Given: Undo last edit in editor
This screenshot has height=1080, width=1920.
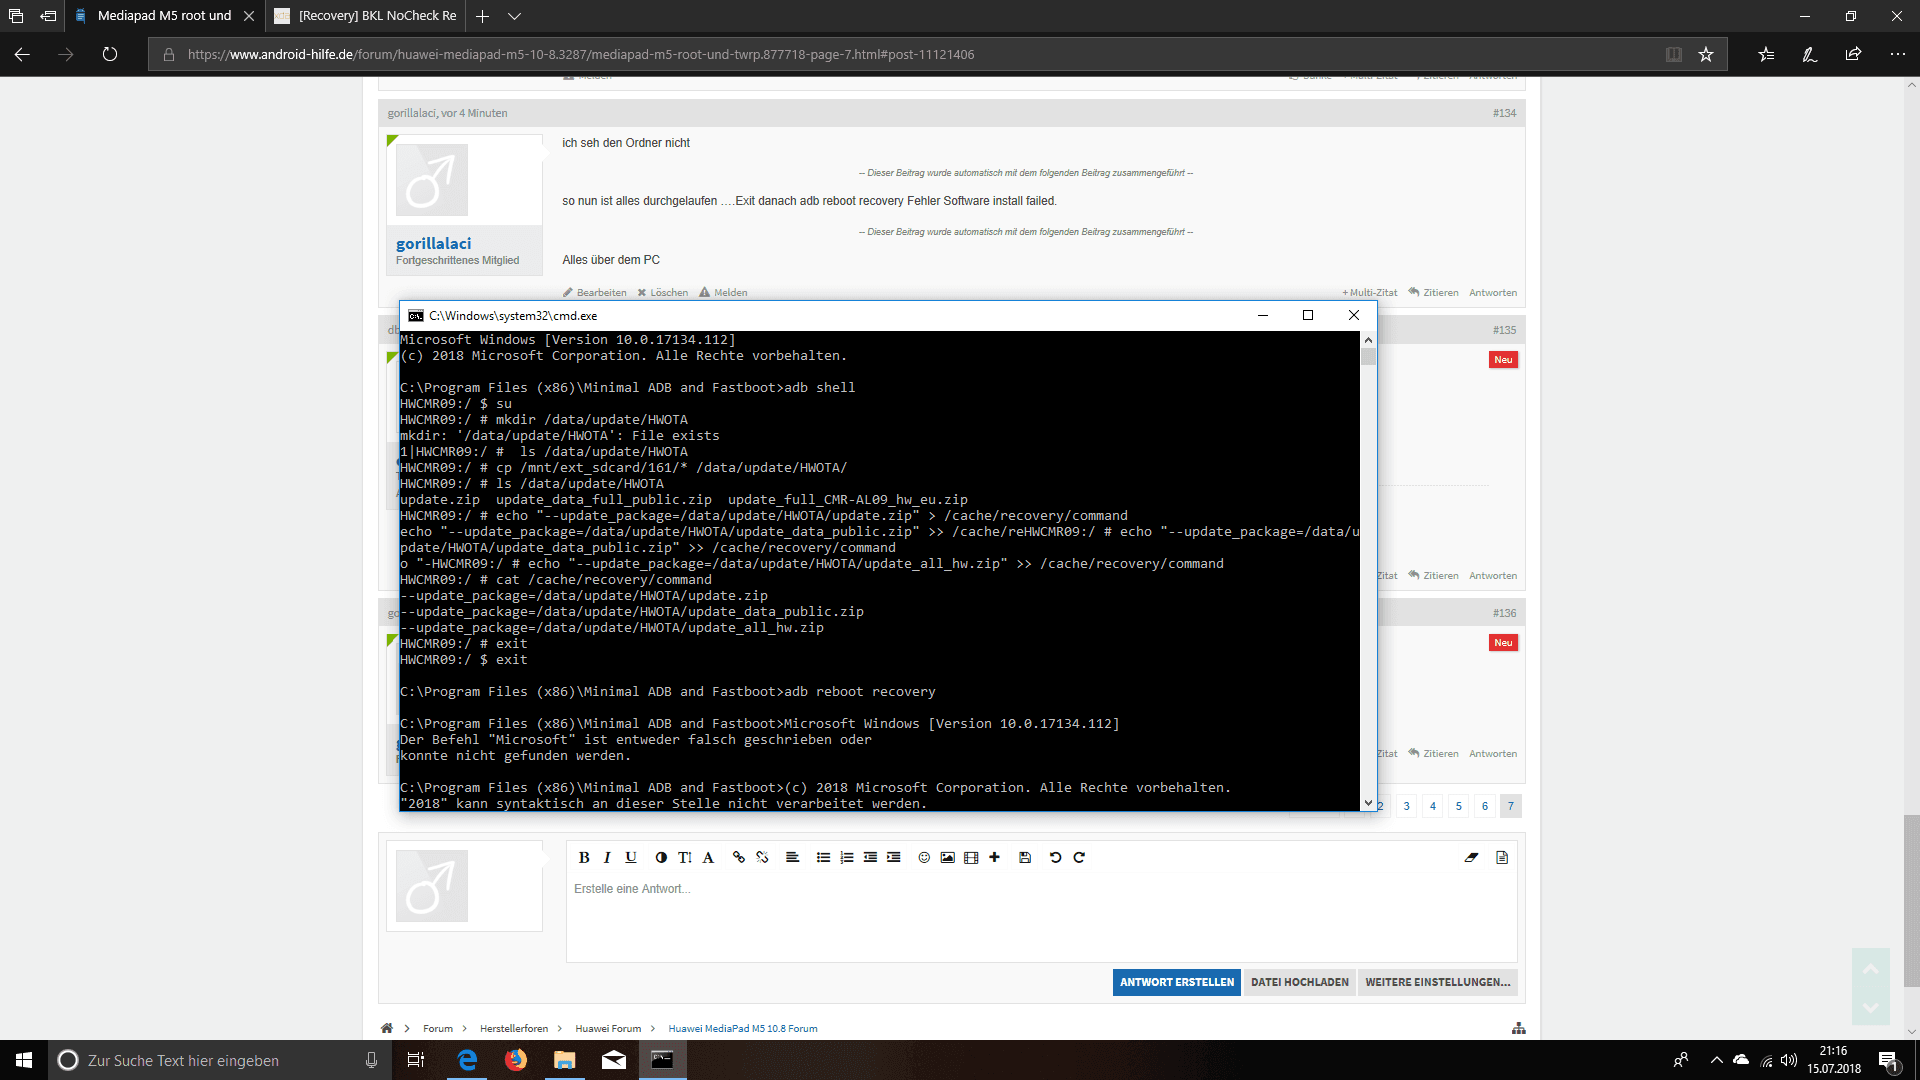Looking at the screenshot, I should [x=1055, y=857].
